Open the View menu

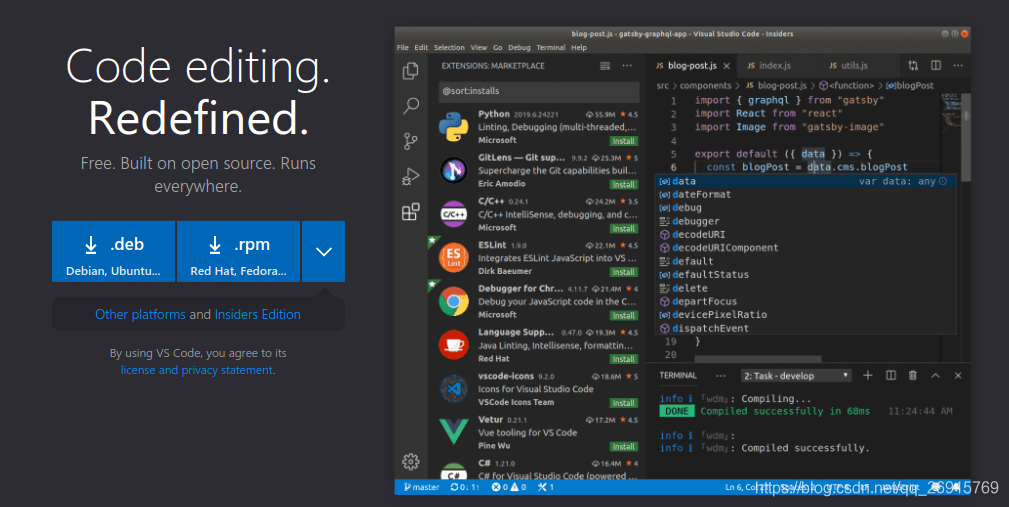pyautogui.click(x=479, y=48)
